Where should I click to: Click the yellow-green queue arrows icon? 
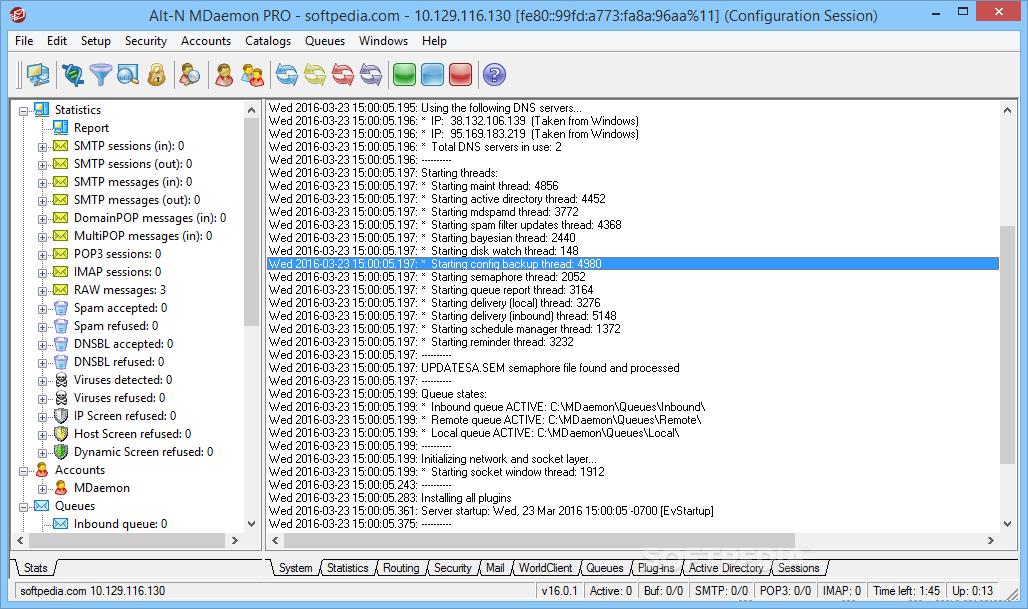coord(315,75)
